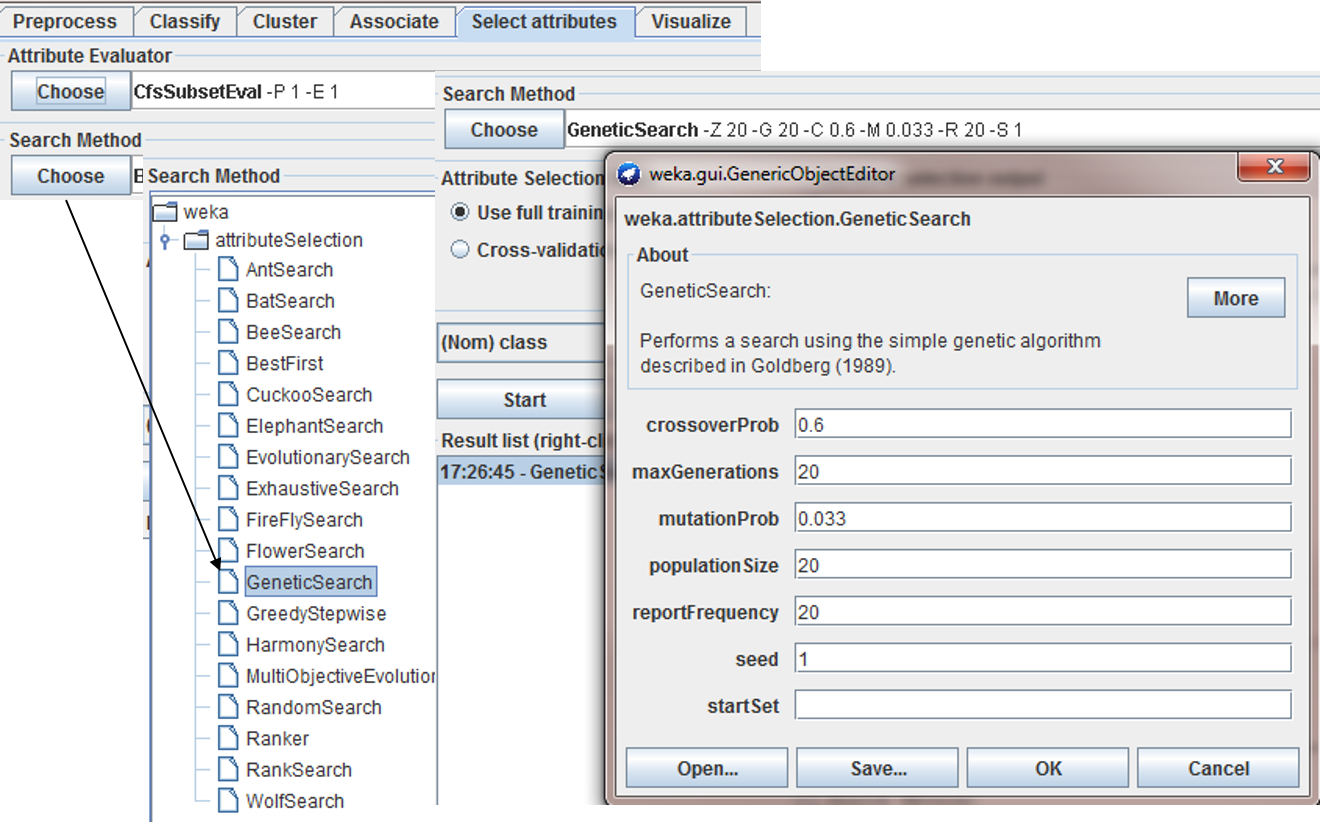Viewport: 1320px width, 822px height.
Task: Click the Open... button in editor dialog
Action: coord(707,768)
